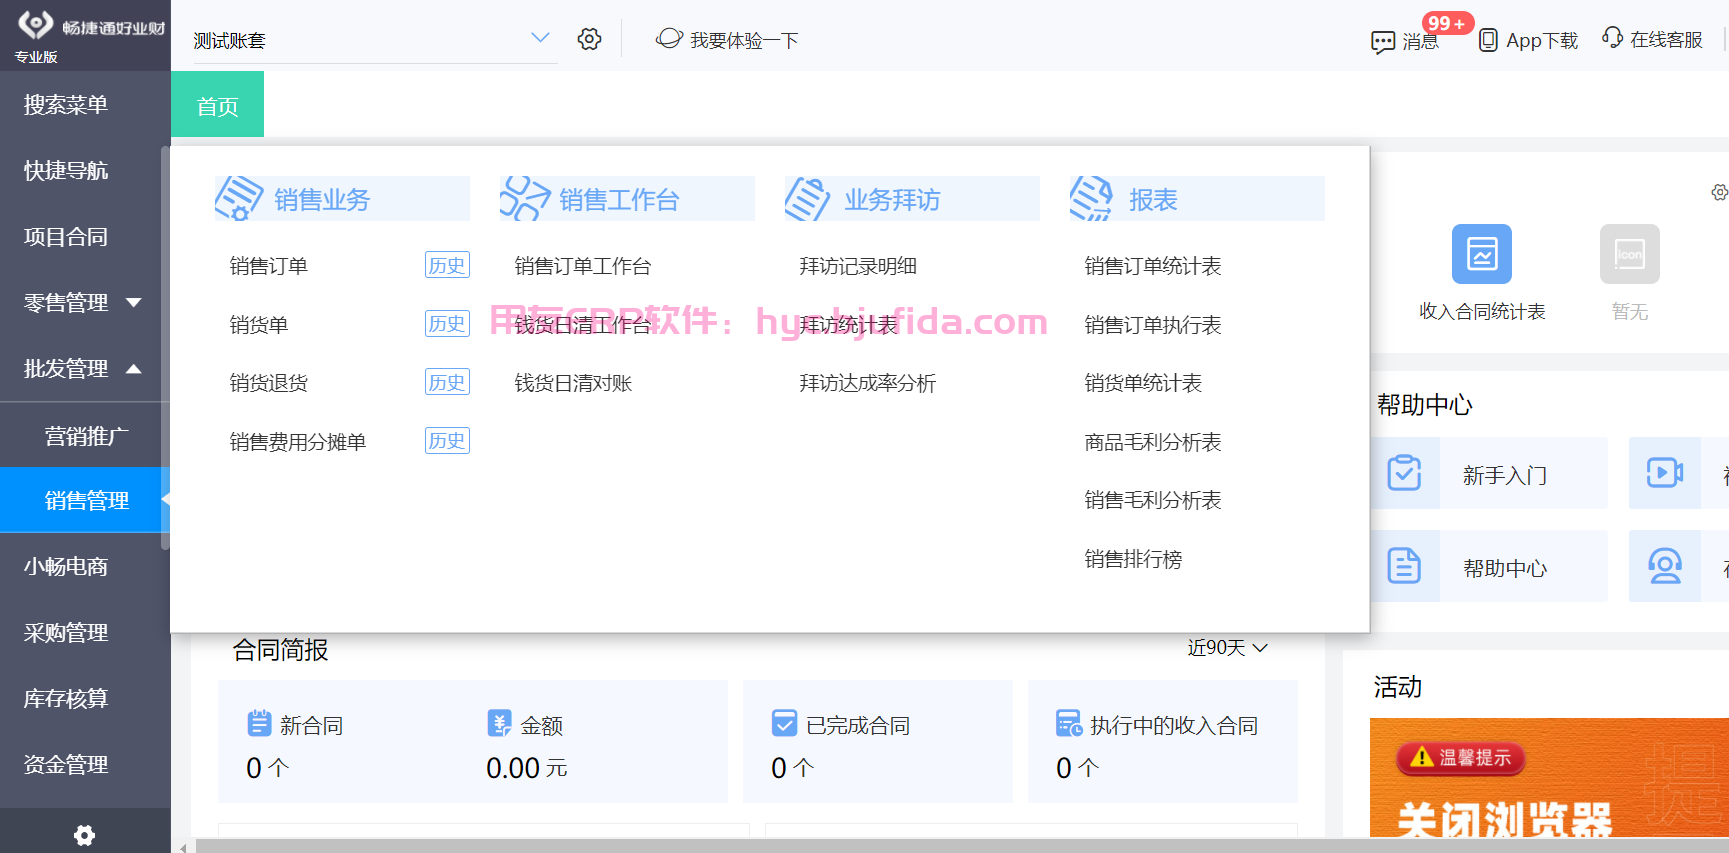Click 历史 button beside 销售订单

(447, 265)
